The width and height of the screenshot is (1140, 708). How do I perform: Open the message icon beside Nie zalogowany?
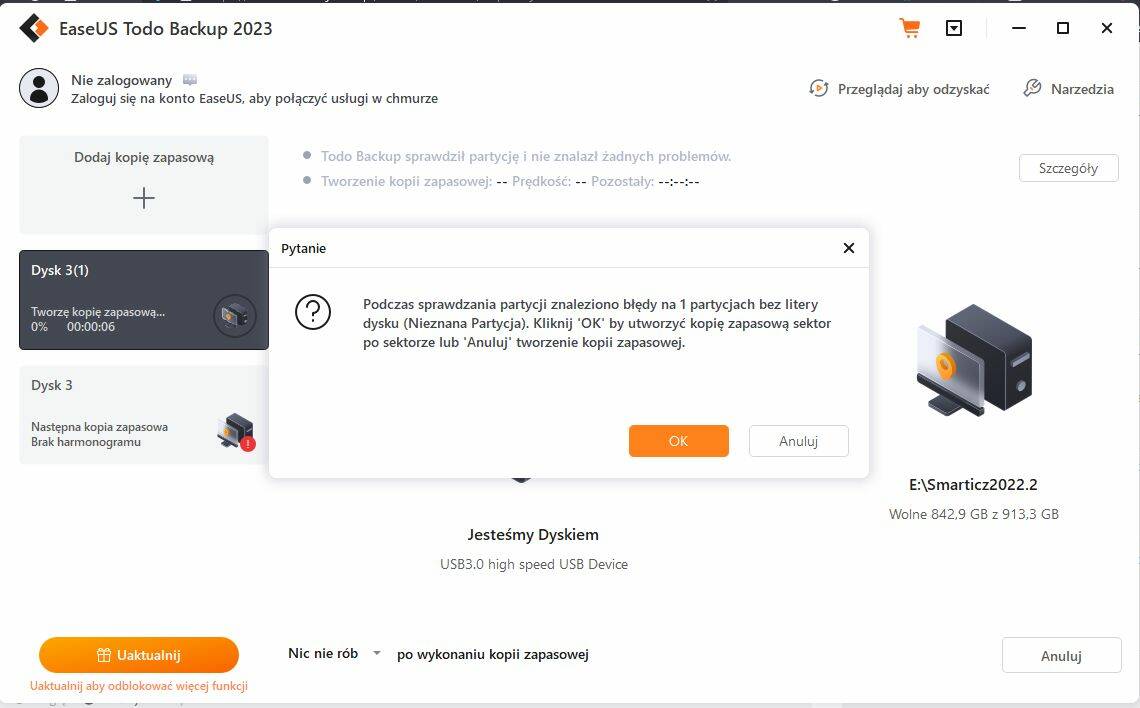coord(190,79)
